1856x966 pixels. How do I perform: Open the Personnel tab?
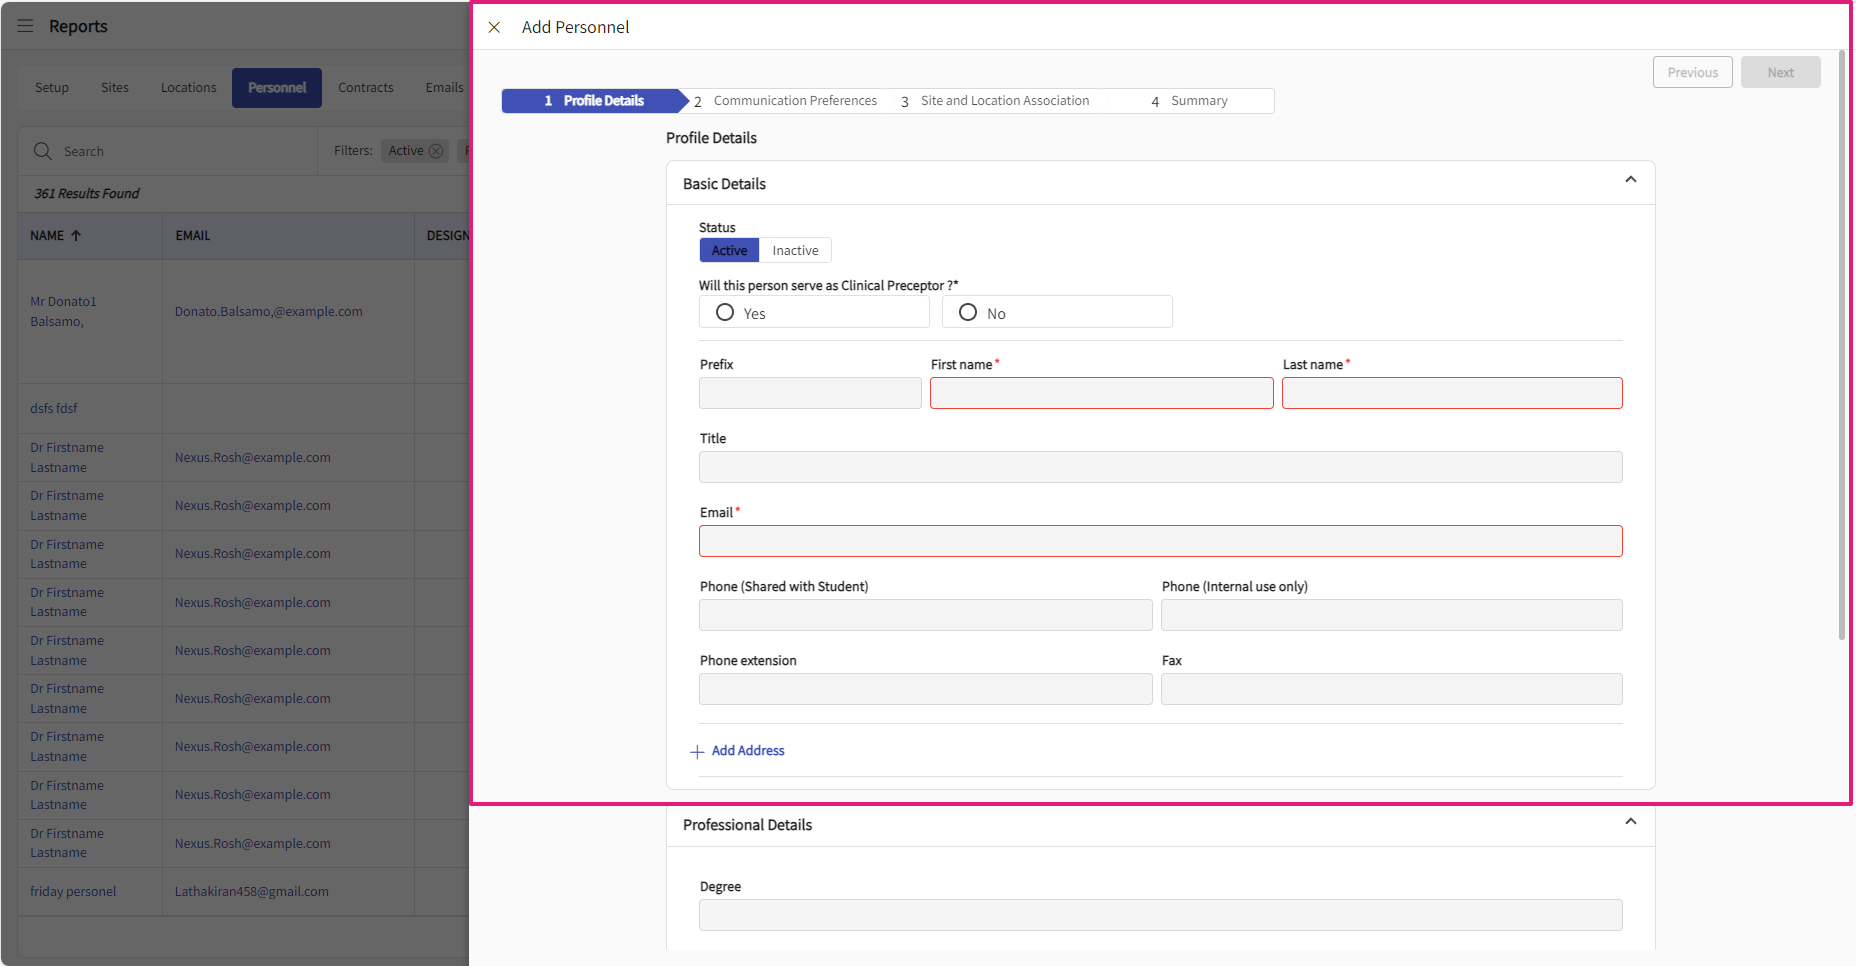[x=277, y=88]
